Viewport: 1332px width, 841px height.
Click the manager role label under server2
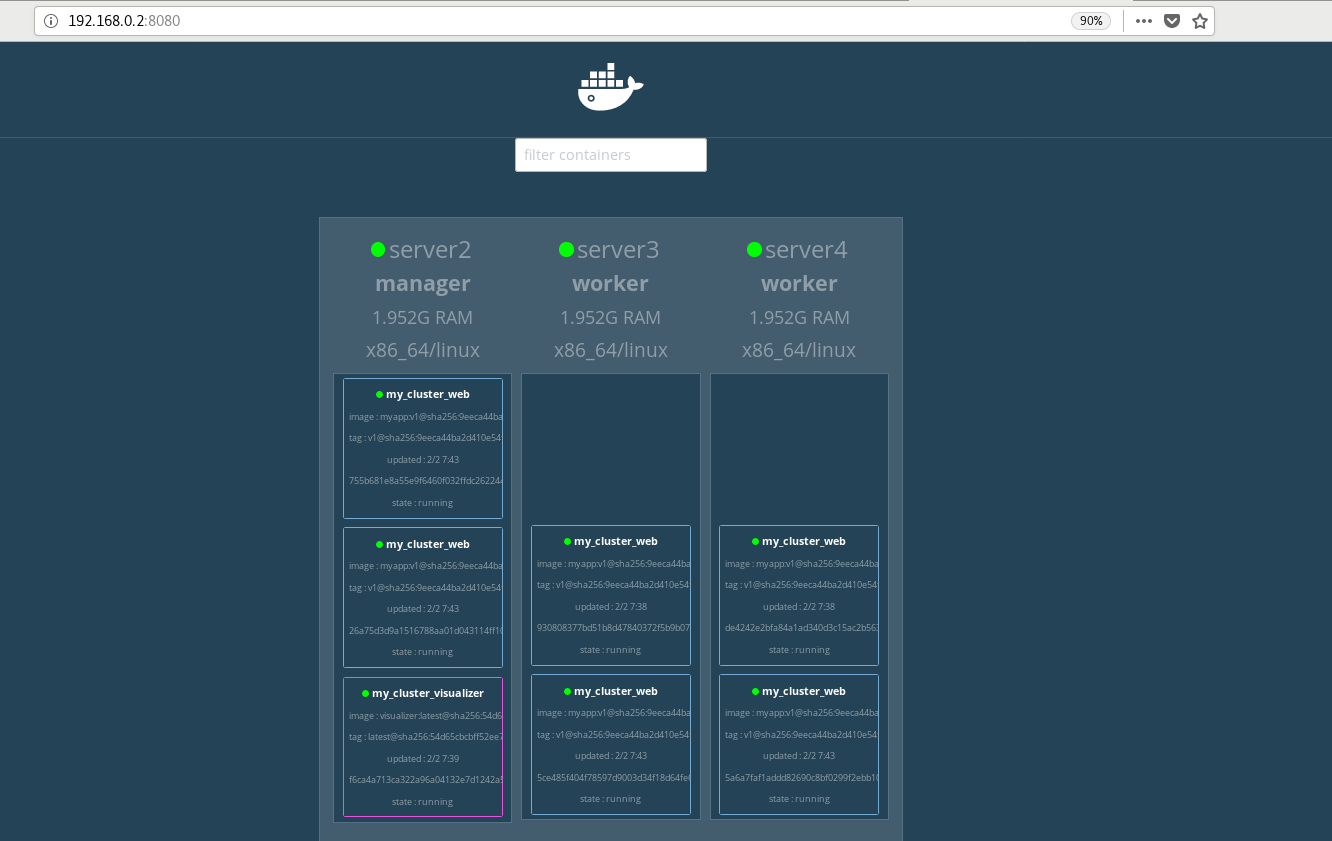pyautogui.click(x=423, y=284)
